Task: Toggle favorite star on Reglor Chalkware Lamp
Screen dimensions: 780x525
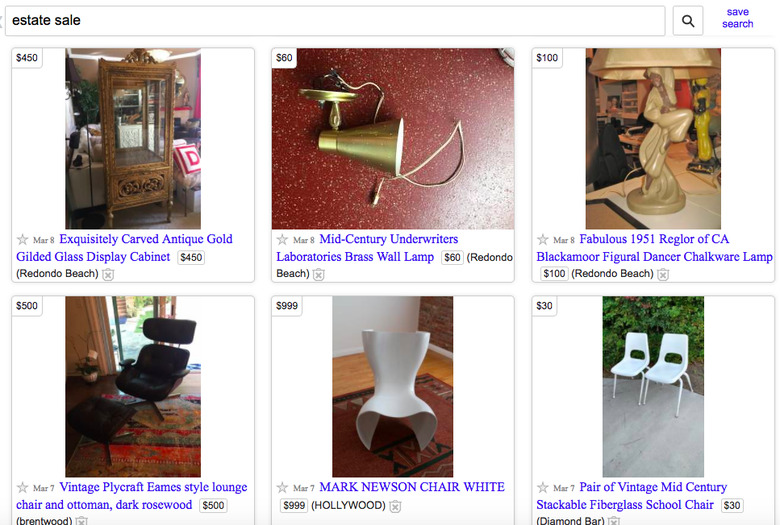Action: coord(543,240)
